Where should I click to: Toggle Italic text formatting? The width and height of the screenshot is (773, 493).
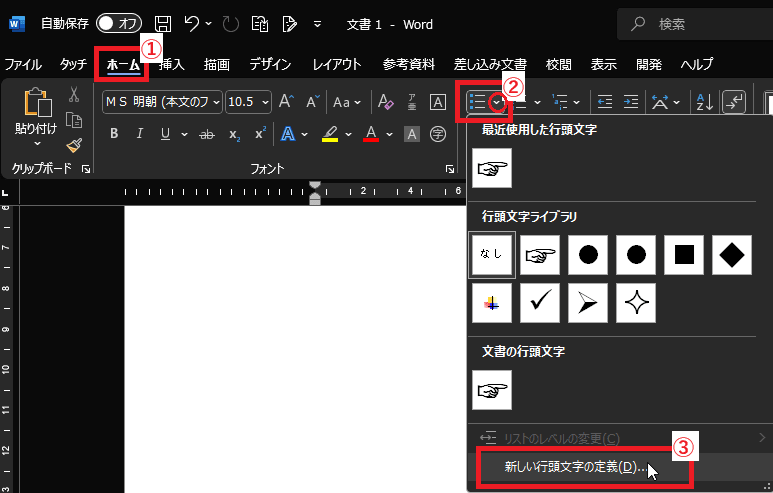coord(138,134)
